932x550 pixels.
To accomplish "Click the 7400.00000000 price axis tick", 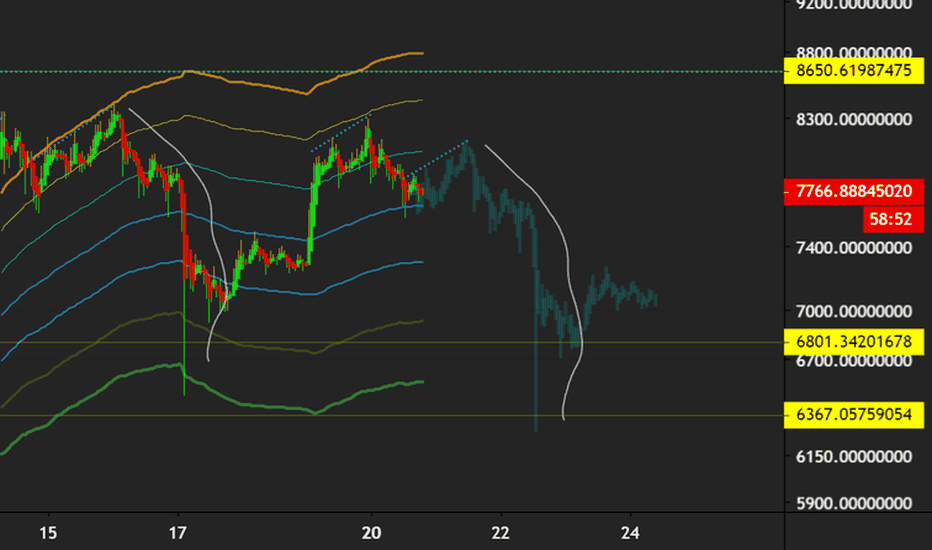I will [x=854, y=247].
